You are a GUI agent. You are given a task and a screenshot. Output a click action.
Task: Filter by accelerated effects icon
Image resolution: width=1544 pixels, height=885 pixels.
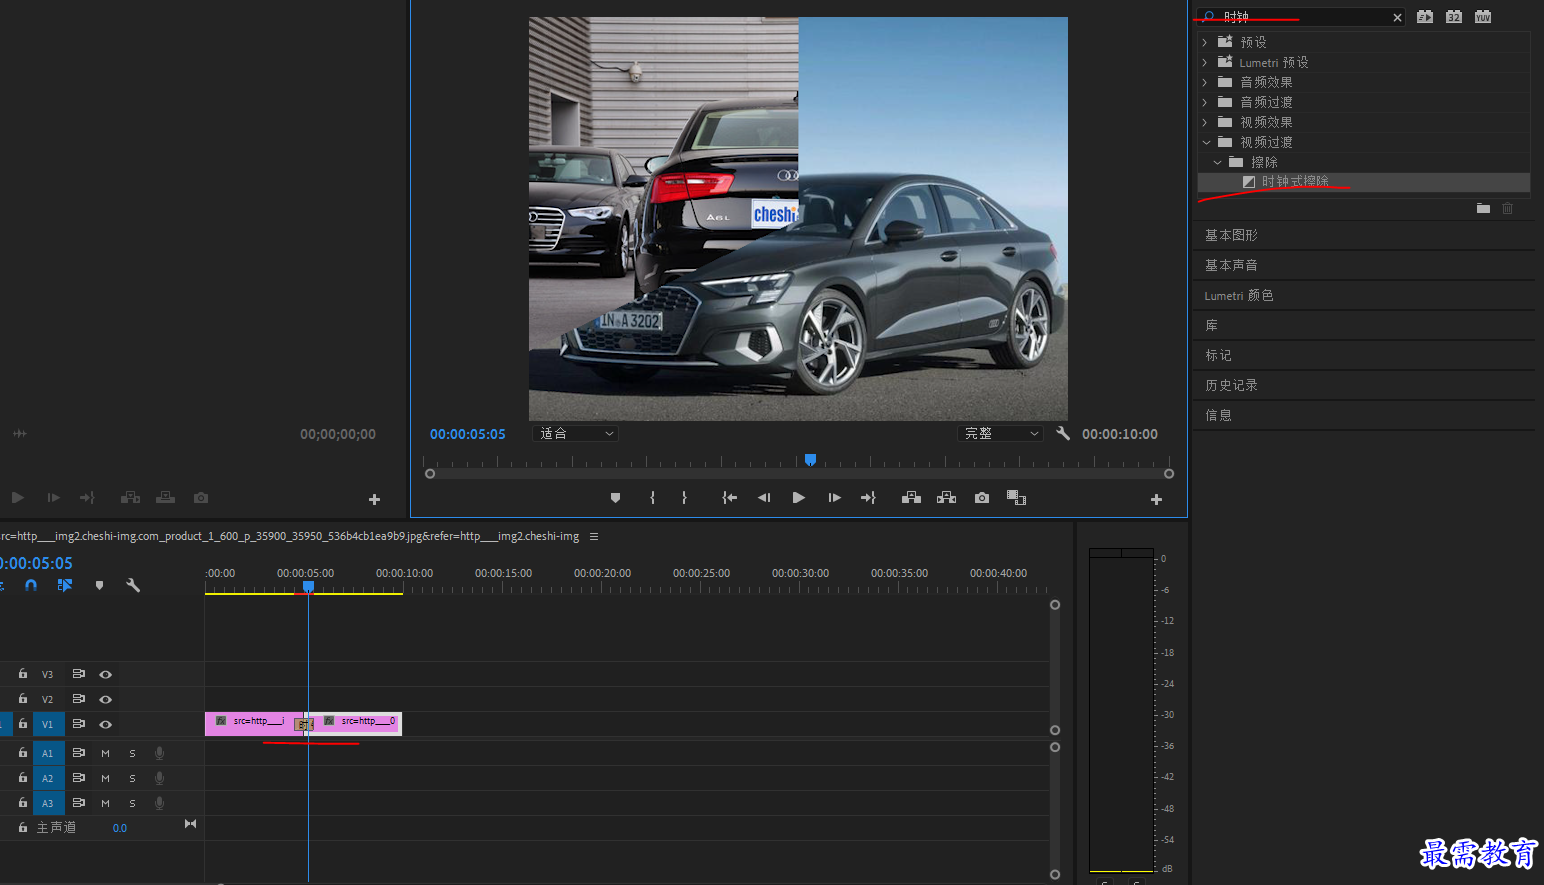click(1425, 17)
